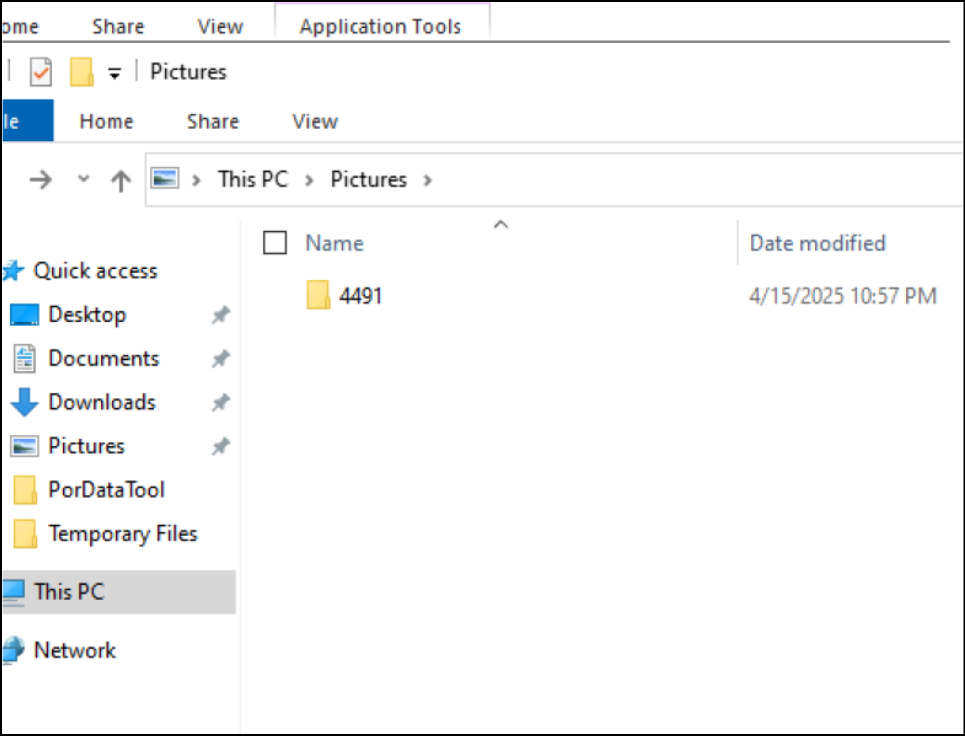Screen dimensions: 965x736
Task: Open the Home ribbon tab
Action: click(106, 121)
